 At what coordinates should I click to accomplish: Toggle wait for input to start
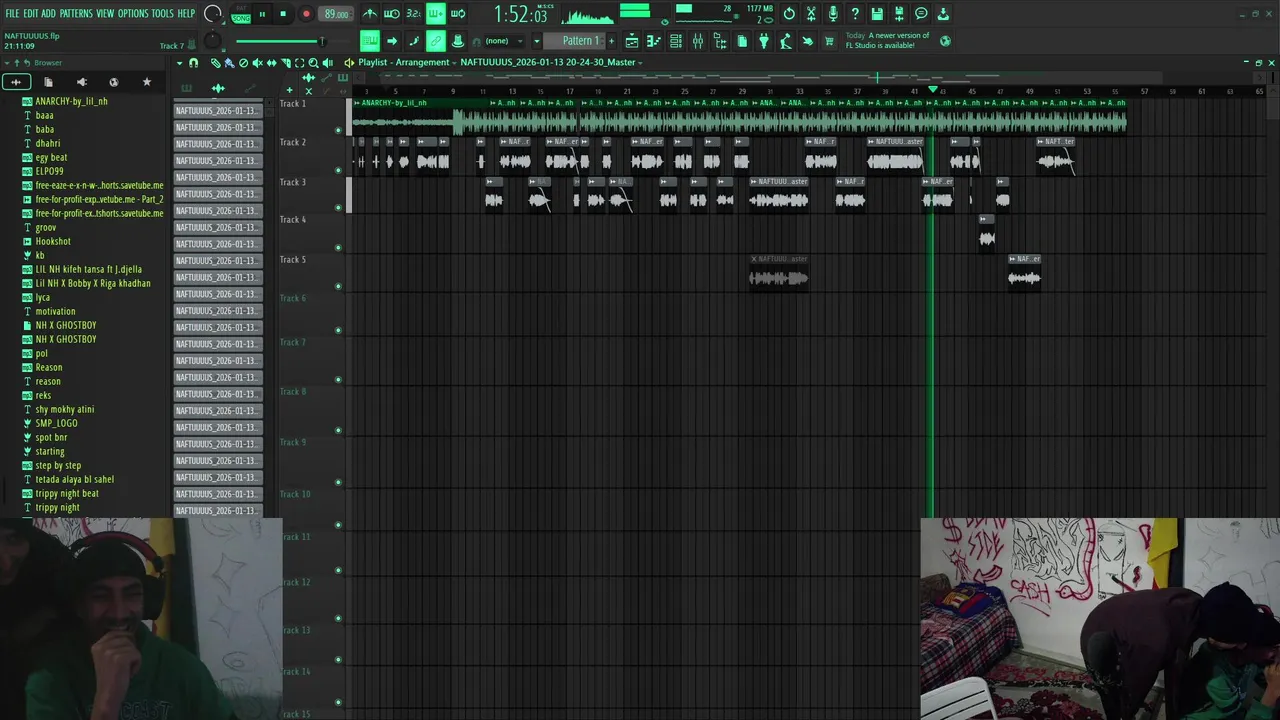point(392,14)
